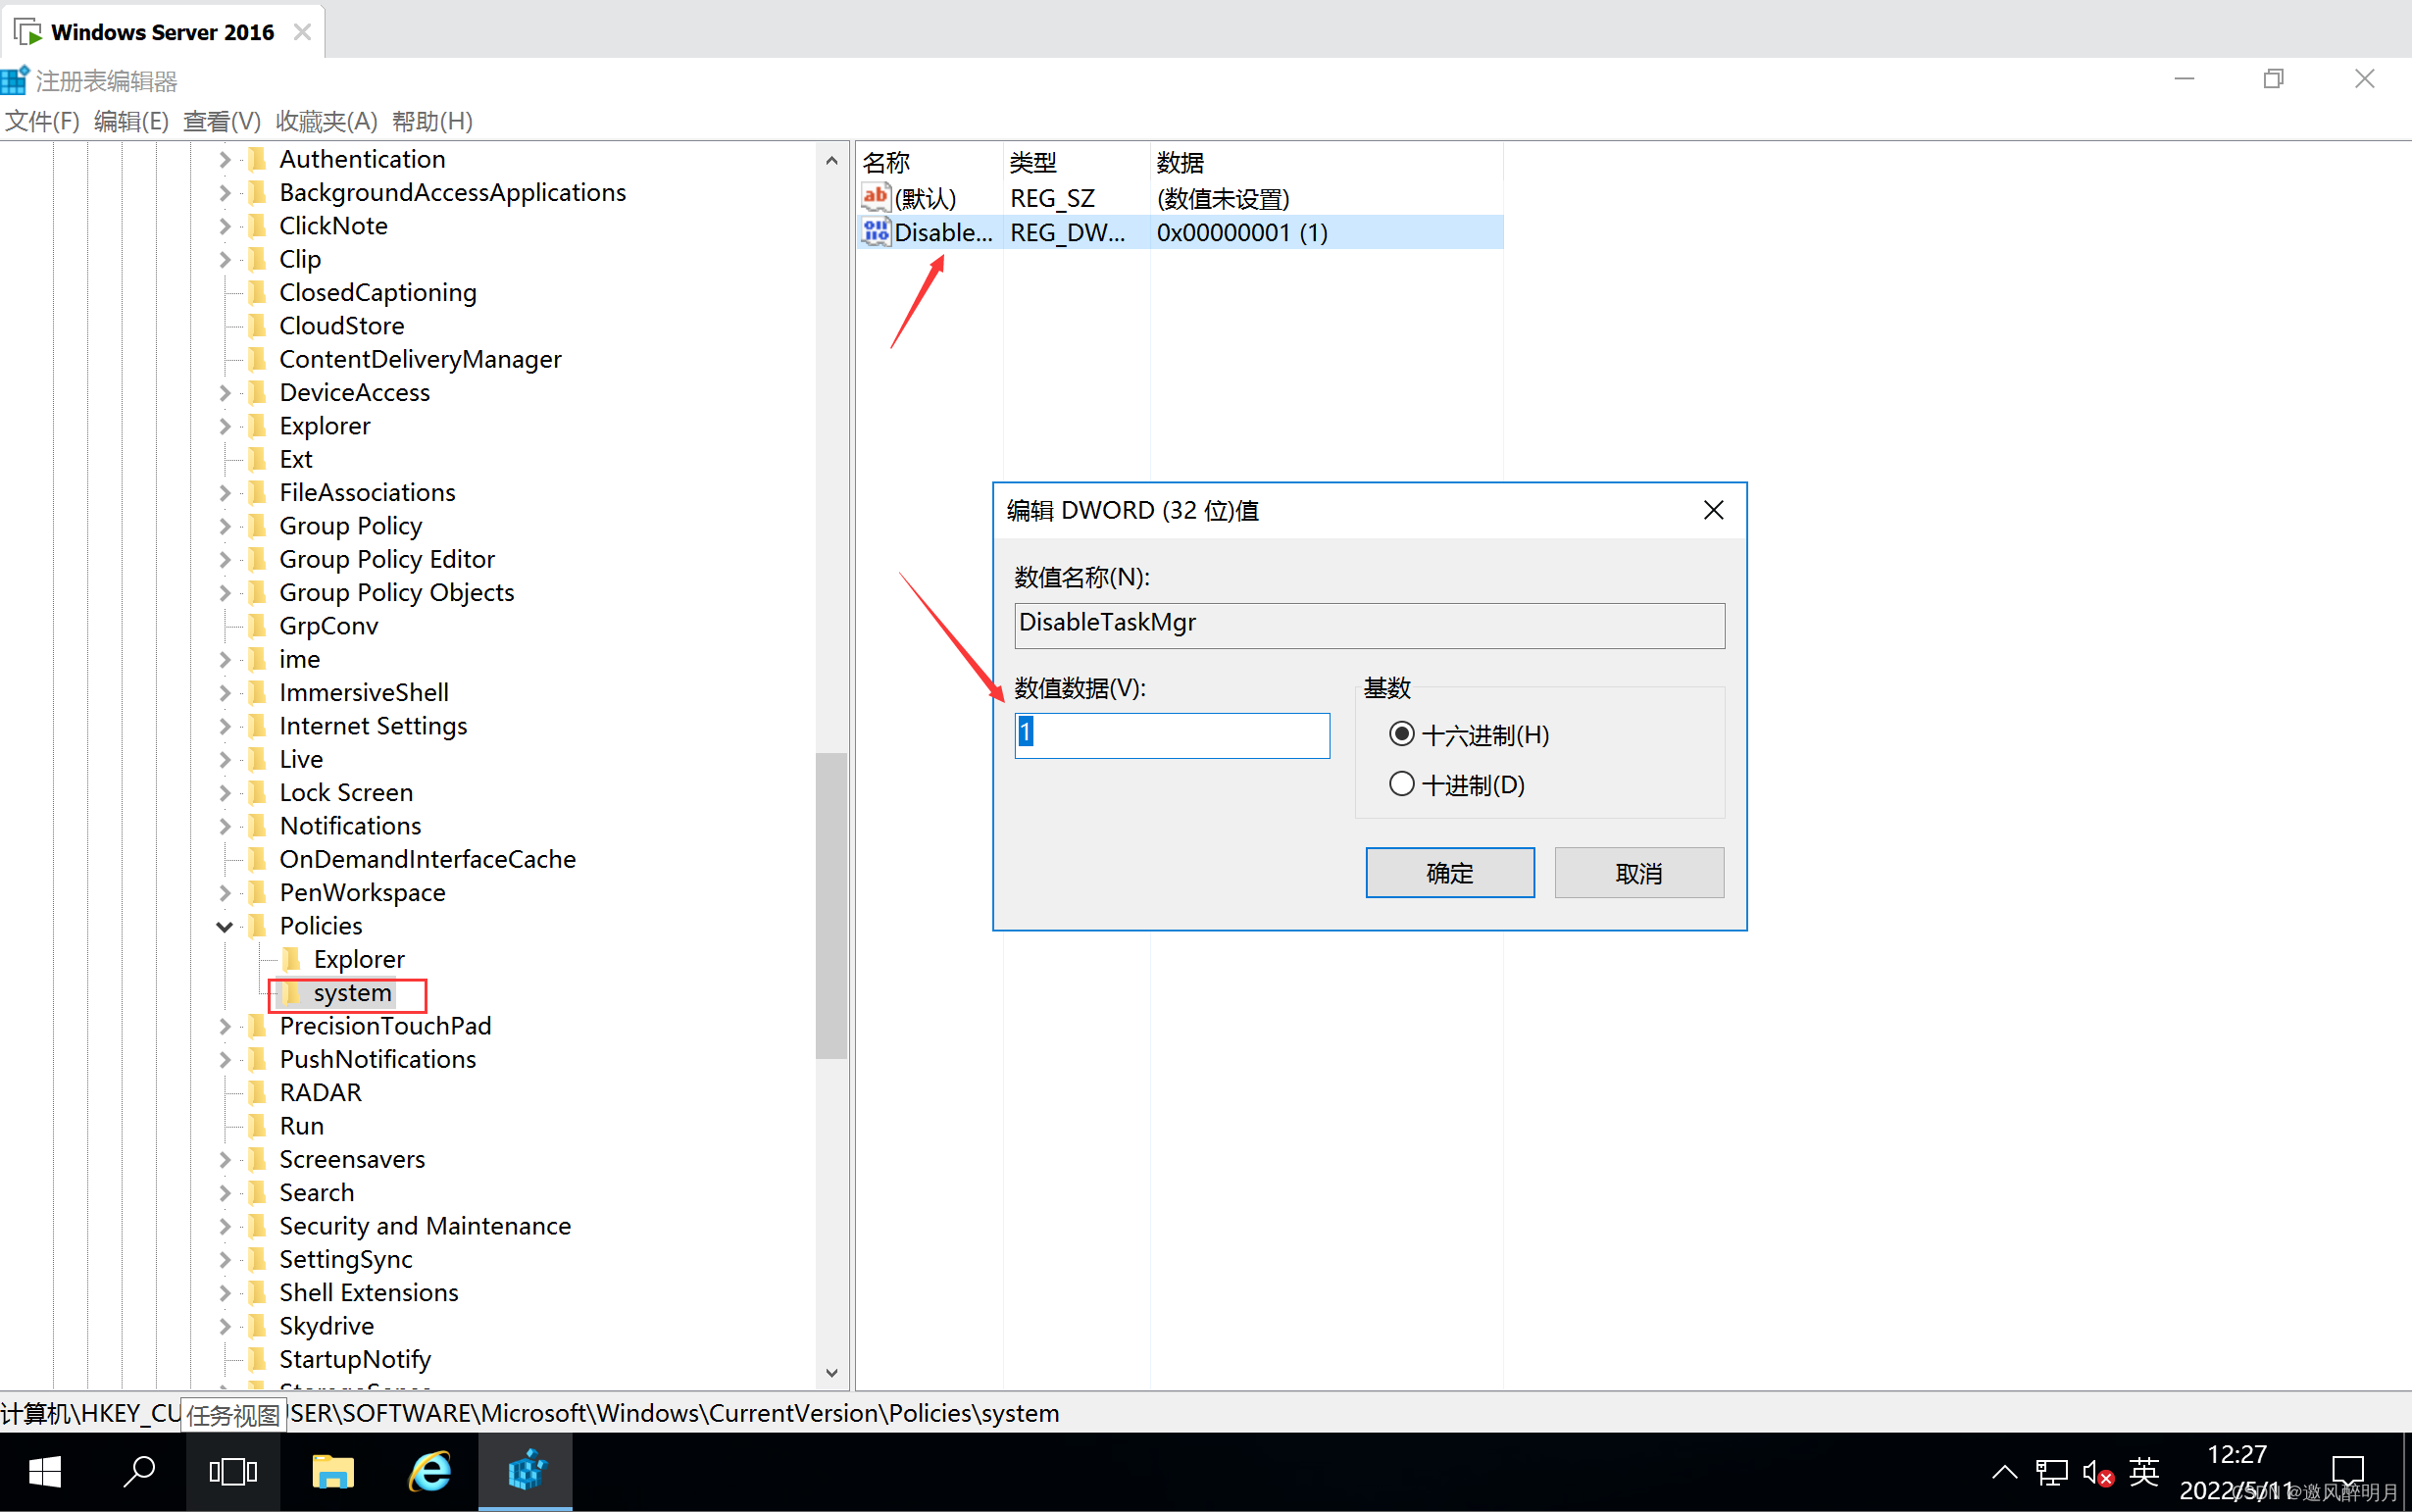This screenshot has width=2412, height=1512.
Task: Open Task View on taskbar
Action: [233, 1471]
